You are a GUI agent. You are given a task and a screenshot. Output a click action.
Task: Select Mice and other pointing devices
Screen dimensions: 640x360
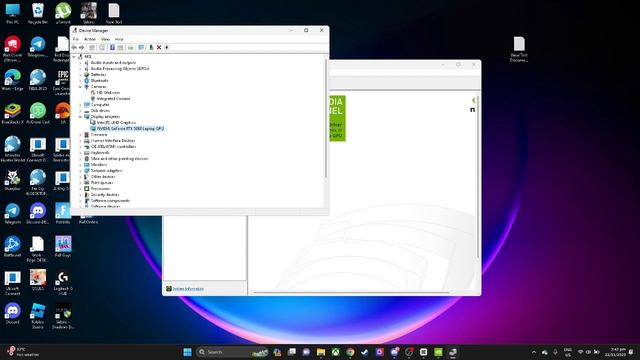119,158
